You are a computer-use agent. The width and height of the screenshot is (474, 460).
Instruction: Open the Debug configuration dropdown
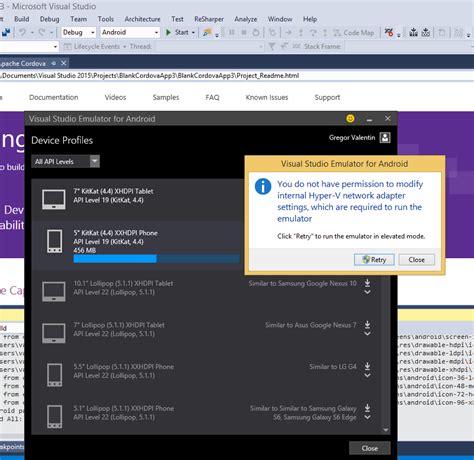pyautogui.click(x=79, y=32)
